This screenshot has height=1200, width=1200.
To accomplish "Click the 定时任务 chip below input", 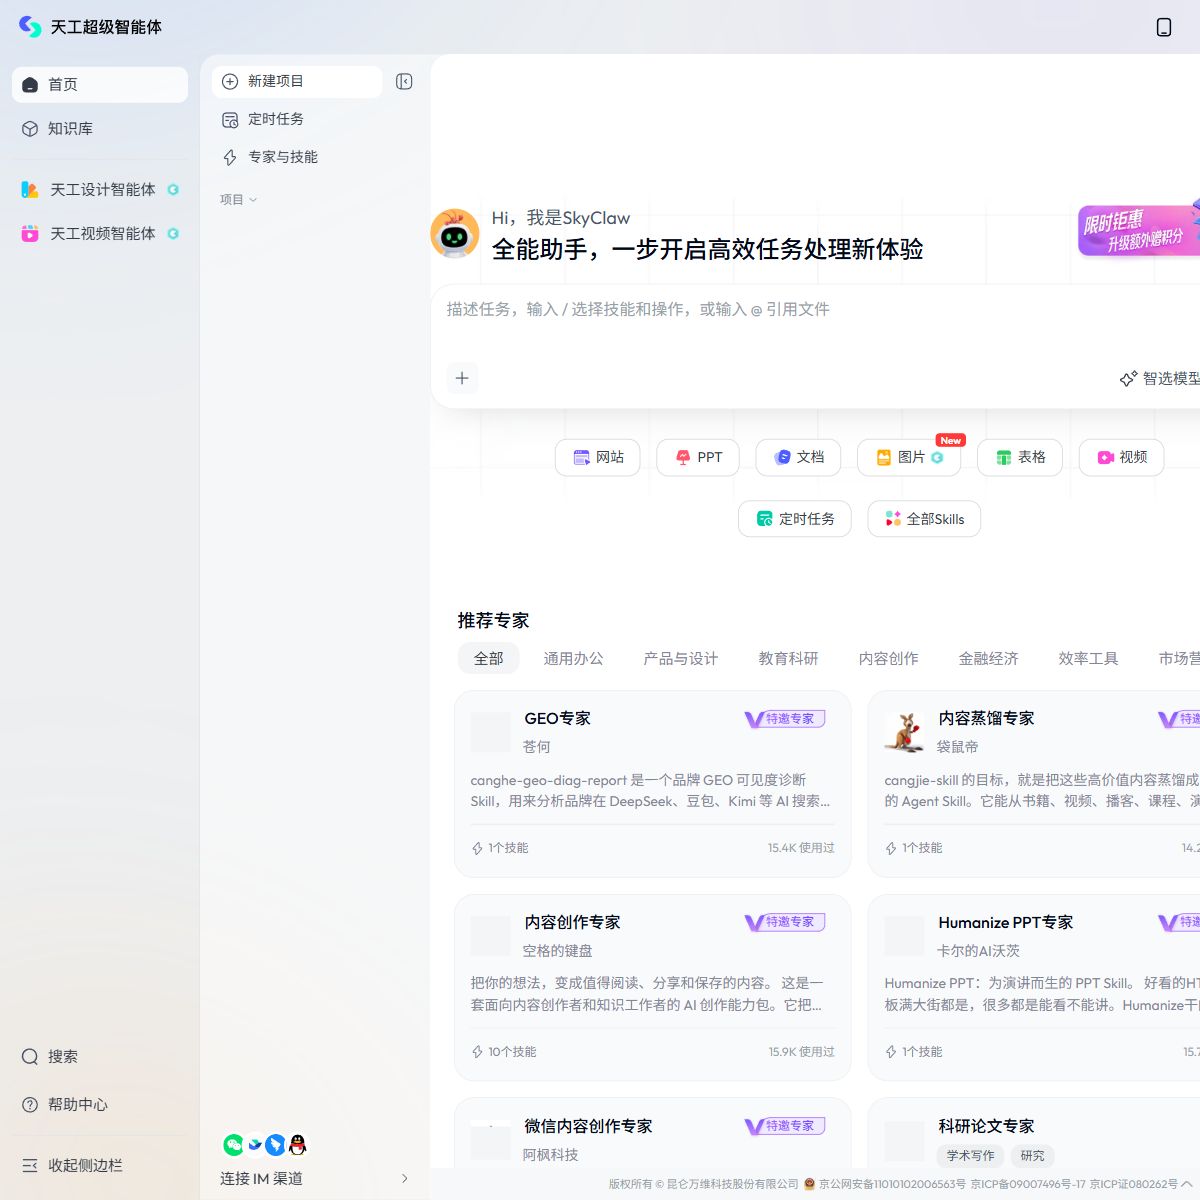I will [795, 519].
